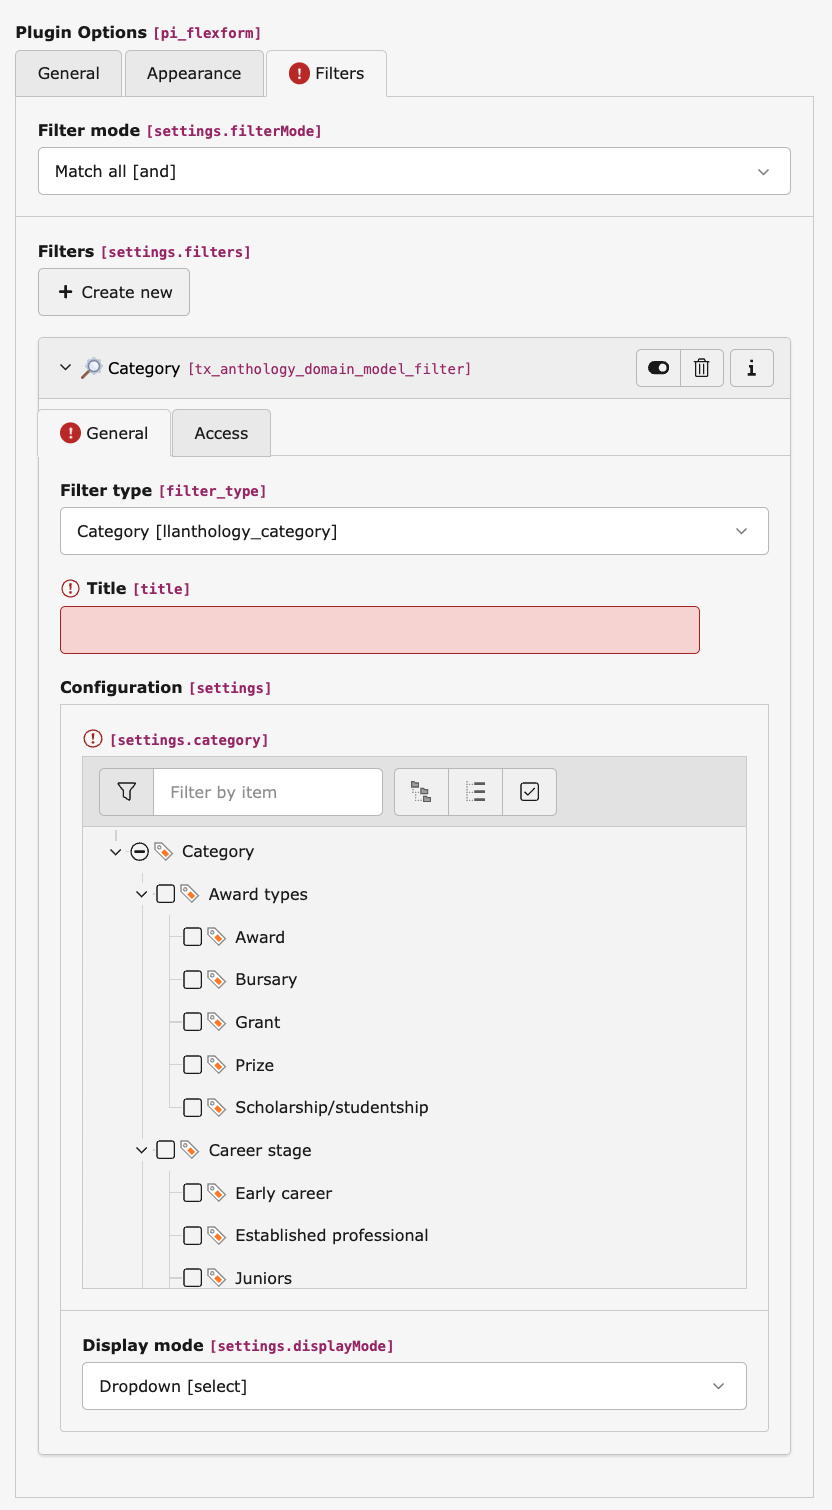This screenshot has width=832, height=1510.
Task: Click the check-all items icon
Action: click(529, 791)
